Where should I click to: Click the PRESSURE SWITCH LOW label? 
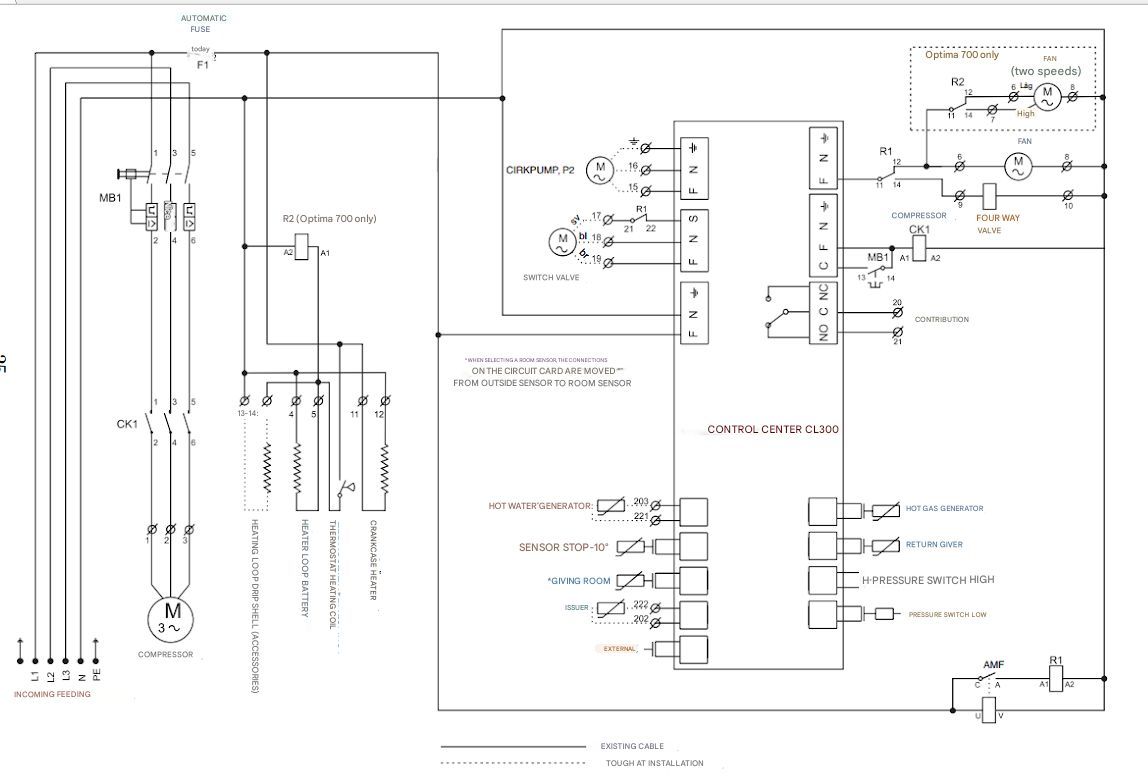(x=947, y=614)
